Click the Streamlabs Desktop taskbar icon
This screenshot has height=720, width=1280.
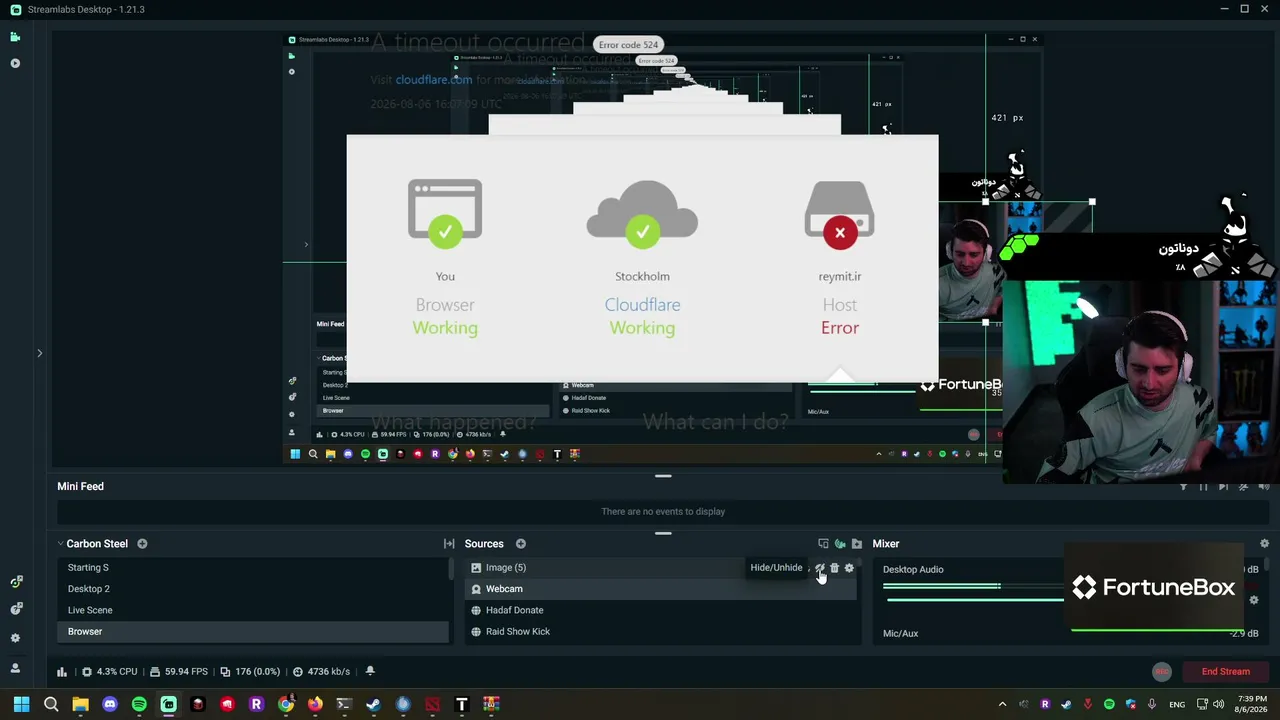168,704
